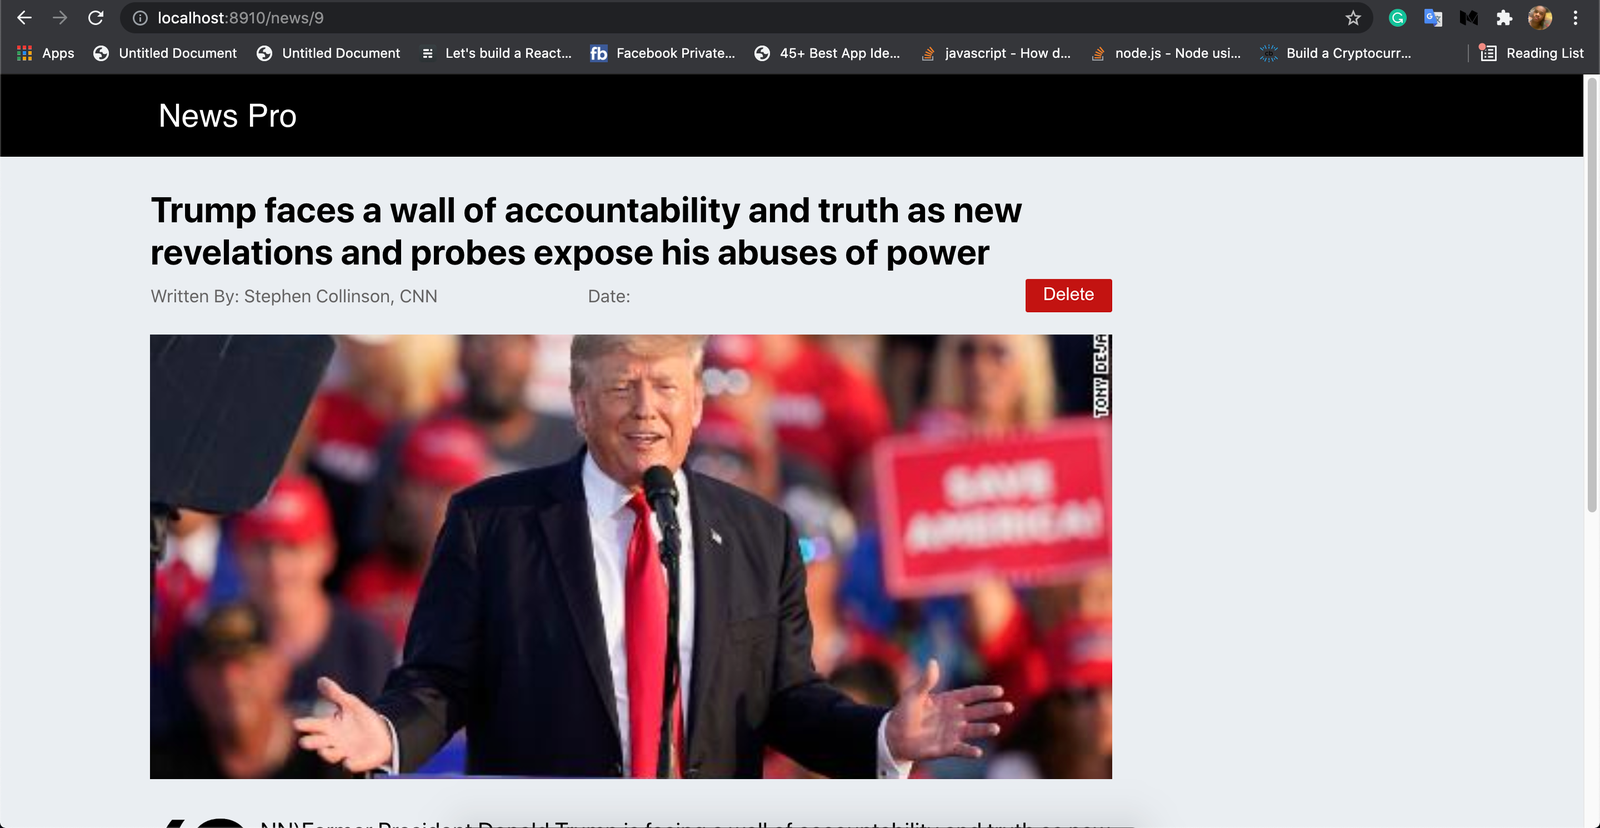
Task: Open Chrome's three-dot menu
Action: click(1575, 18)
